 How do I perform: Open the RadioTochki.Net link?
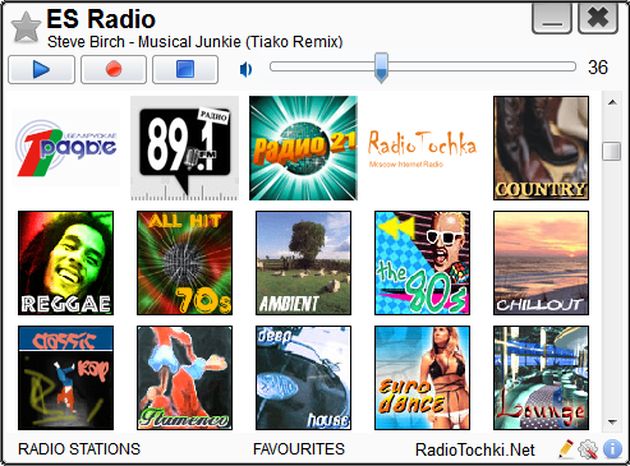475,450
